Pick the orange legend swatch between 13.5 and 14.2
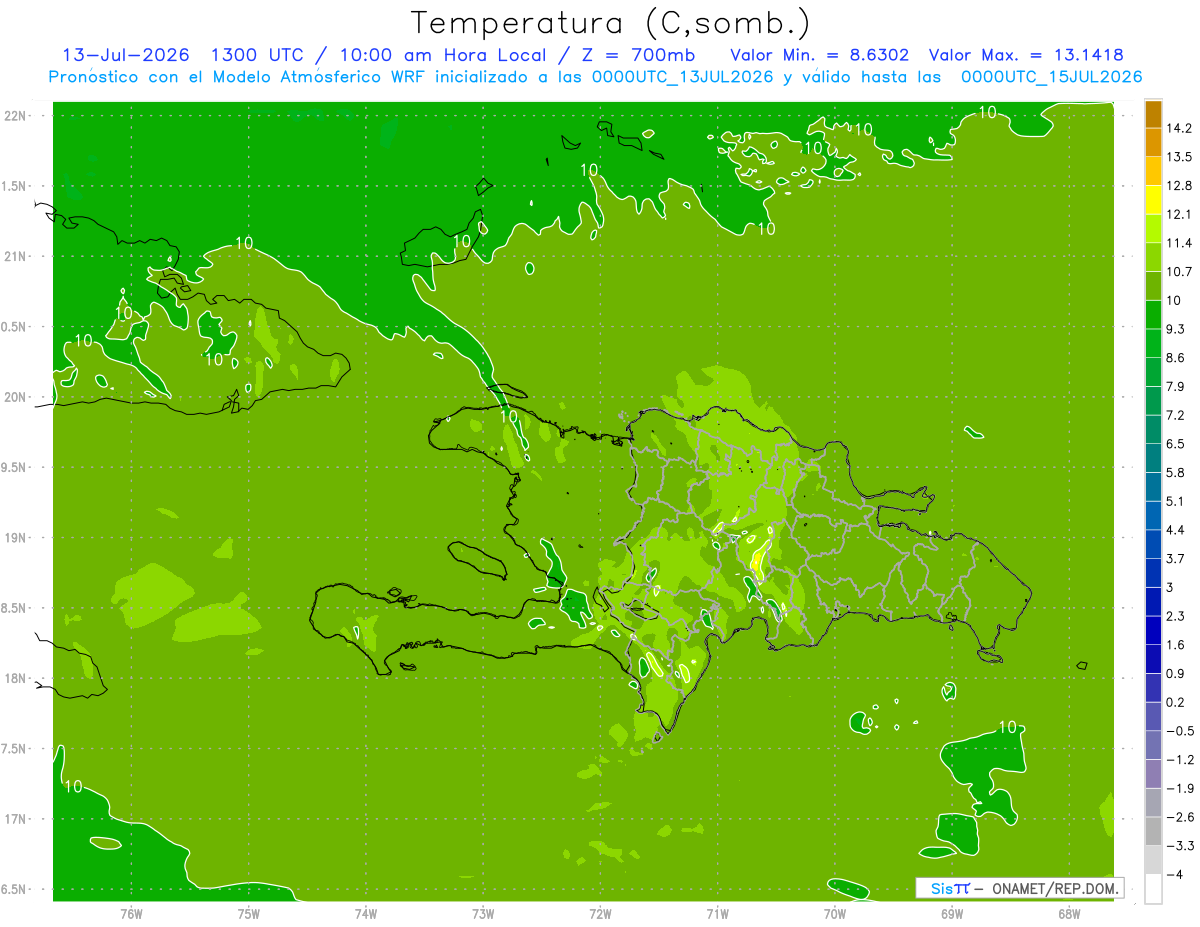This screenshot has width=1200, height=927. point(1153,142)
